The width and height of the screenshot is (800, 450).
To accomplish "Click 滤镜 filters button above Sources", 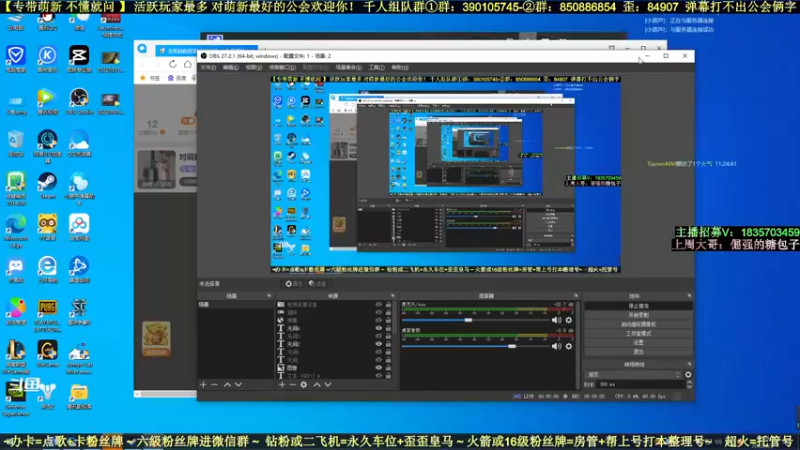I will click(317, 284).
